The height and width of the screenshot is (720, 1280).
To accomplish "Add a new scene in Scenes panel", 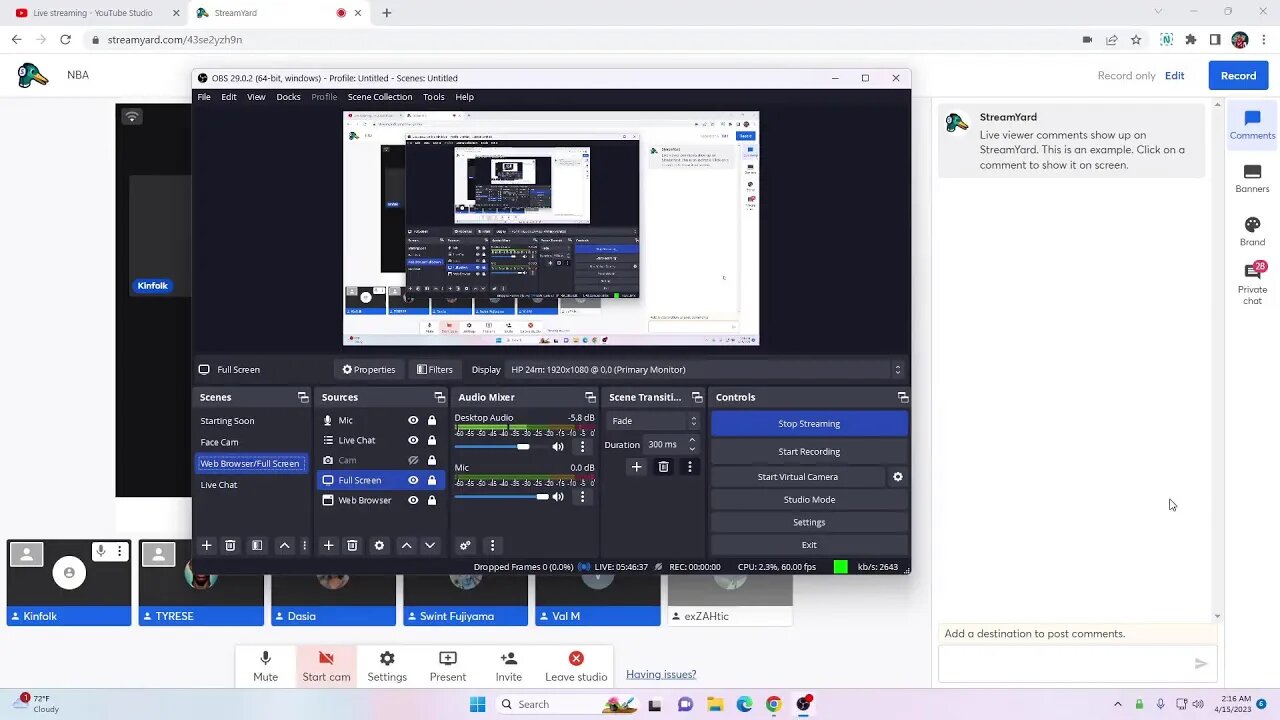I will point(207,545).
